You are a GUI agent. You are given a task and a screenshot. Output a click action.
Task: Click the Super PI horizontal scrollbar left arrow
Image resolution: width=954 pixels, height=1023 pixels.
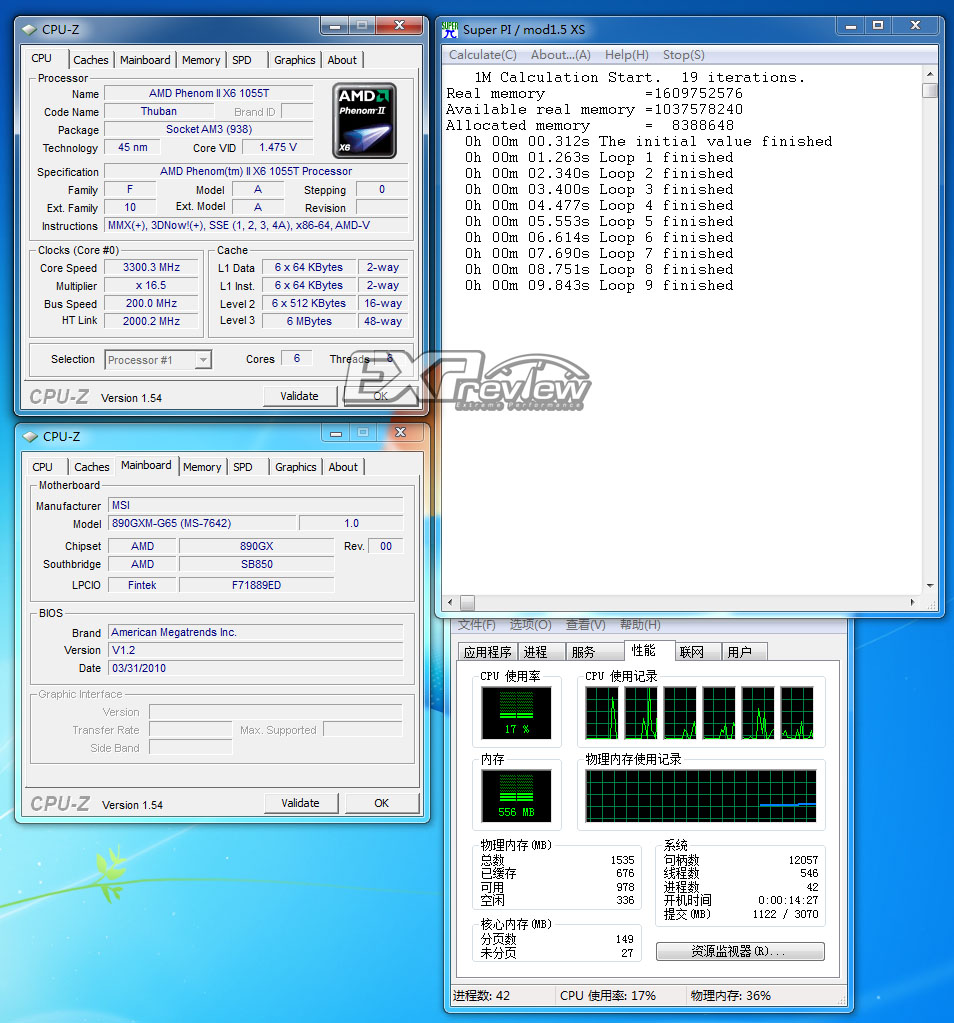pos(450,602)
